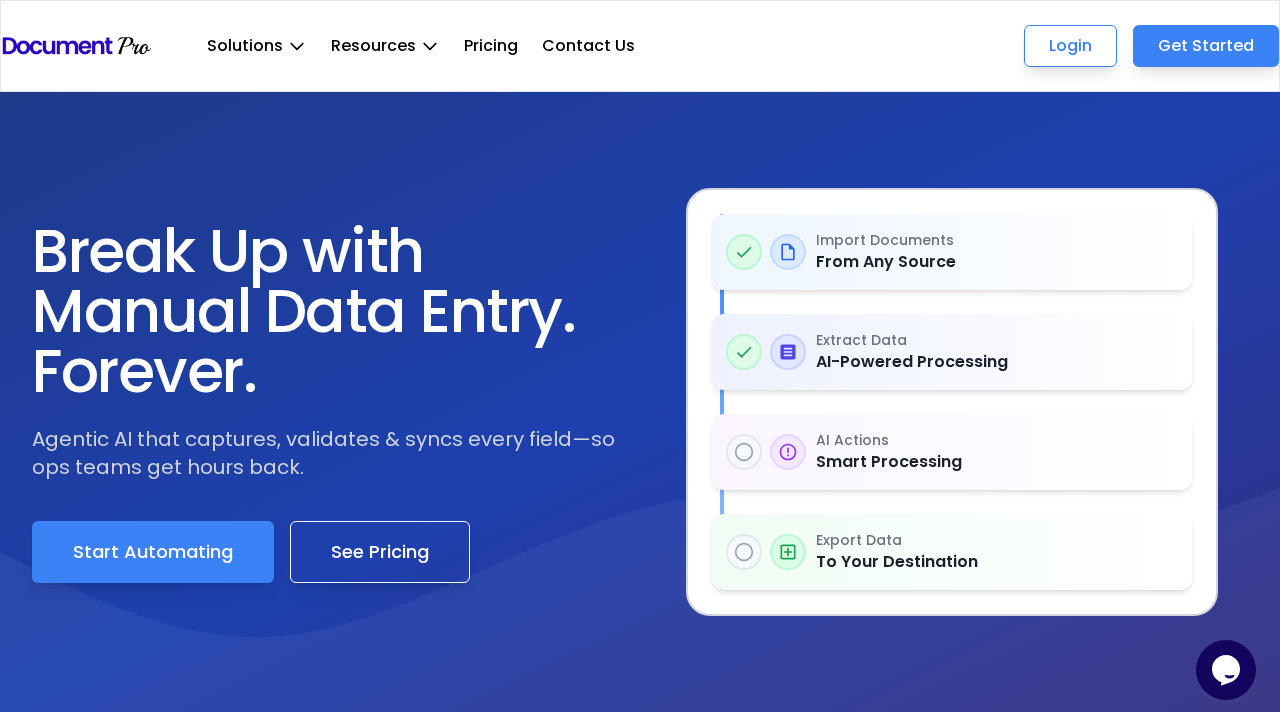Open the Solutions dropdown

244,45
